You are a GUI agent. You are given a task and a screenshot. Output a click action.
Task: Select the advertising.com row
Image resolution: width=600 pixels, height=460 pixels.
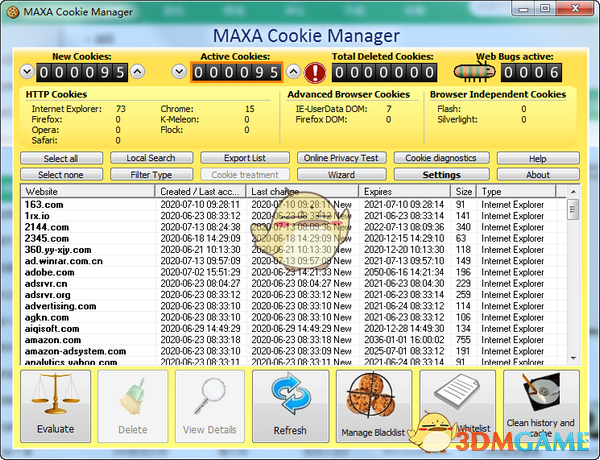coord(294,306)
